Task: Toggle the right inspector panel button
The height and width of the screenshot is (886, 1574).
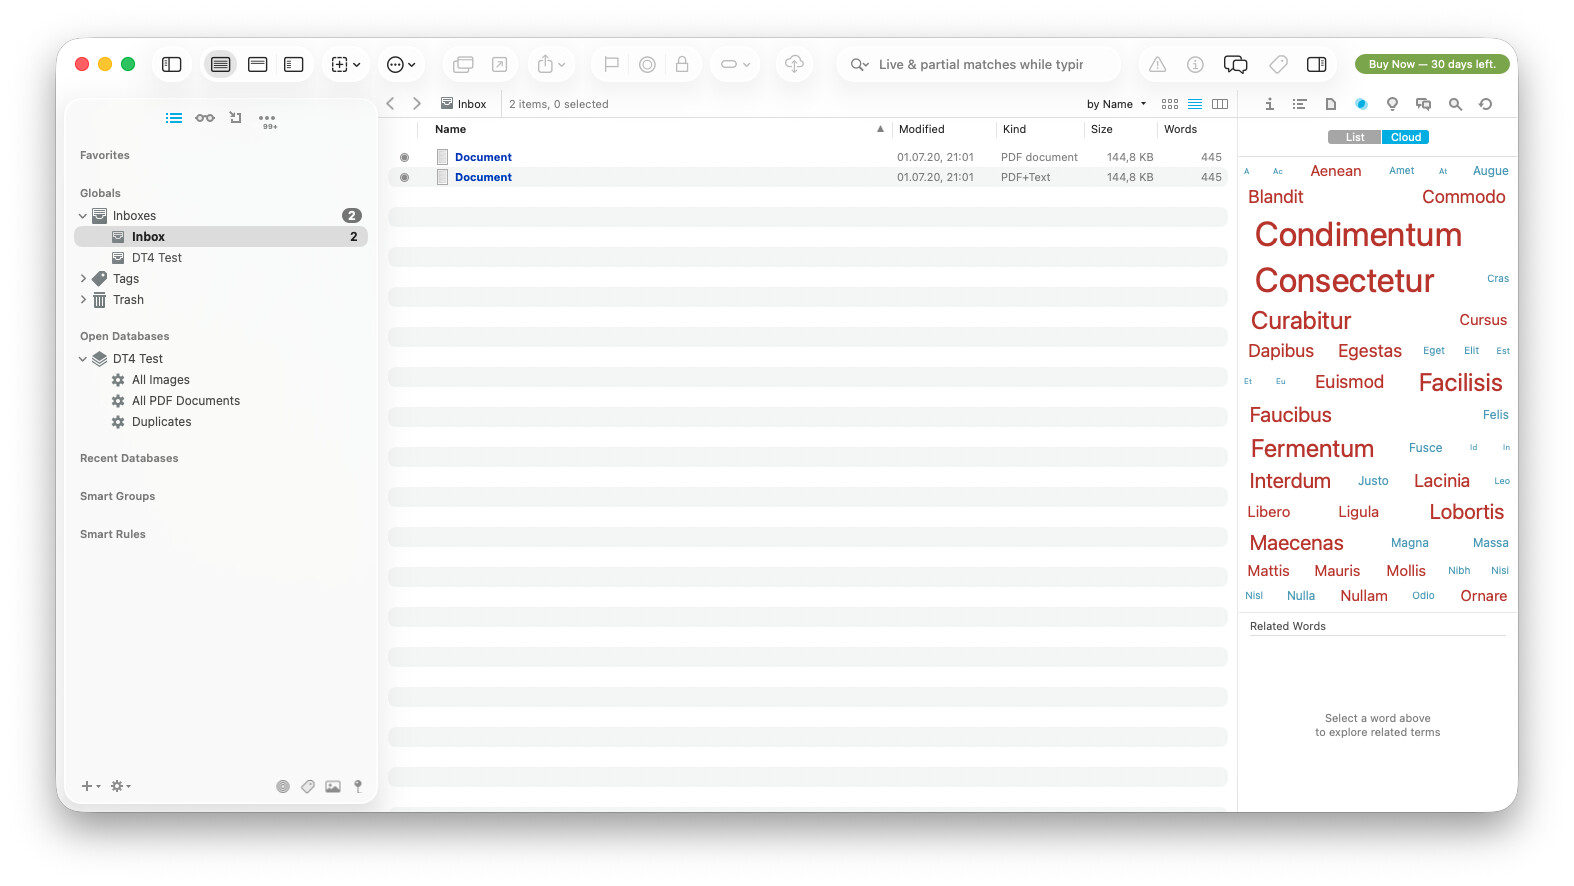Action: [1317, 64]
